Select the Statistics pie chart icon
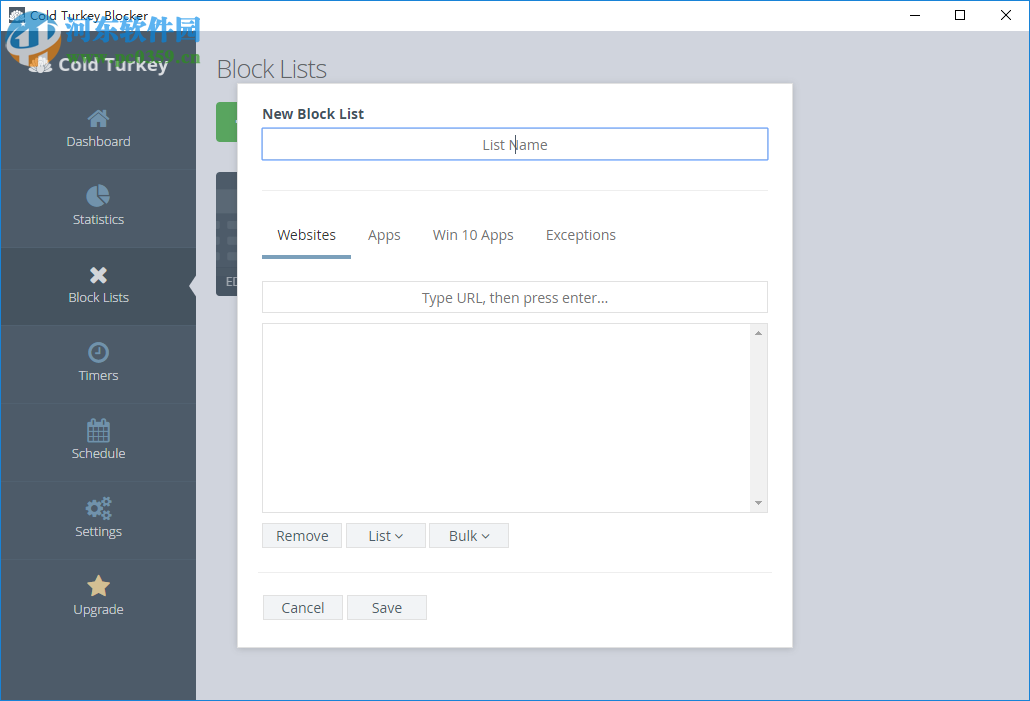This screenshot has width=1030, height=701. click(x=98, y=196)
